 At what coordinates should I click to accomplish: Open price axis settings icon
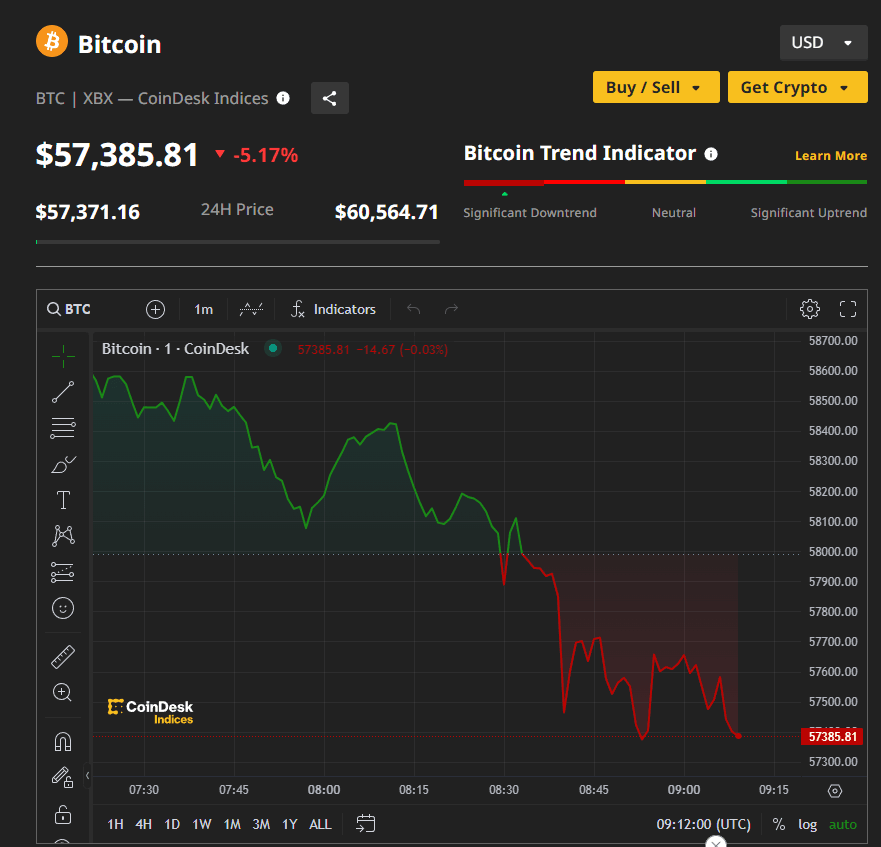click(835, 791)
